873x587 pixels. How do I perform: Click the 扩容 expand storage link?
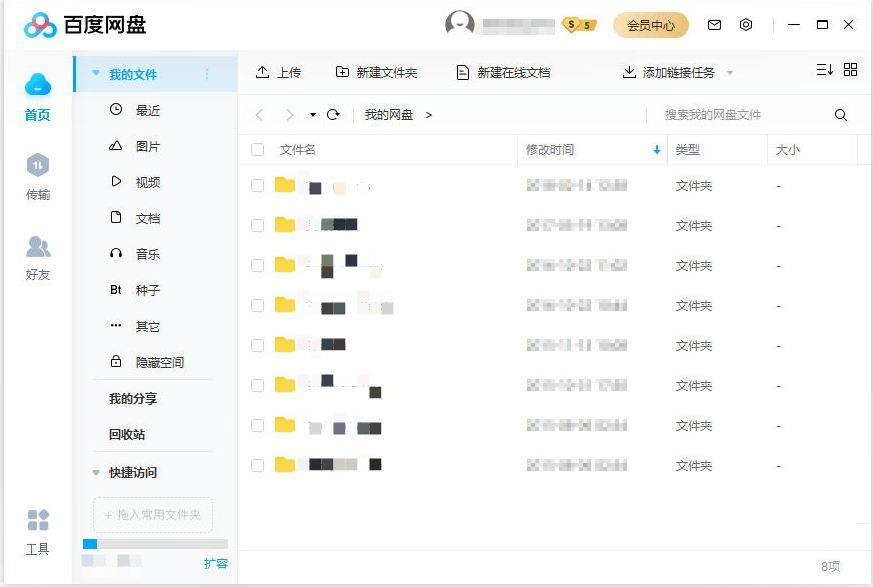tap(216, 564)
